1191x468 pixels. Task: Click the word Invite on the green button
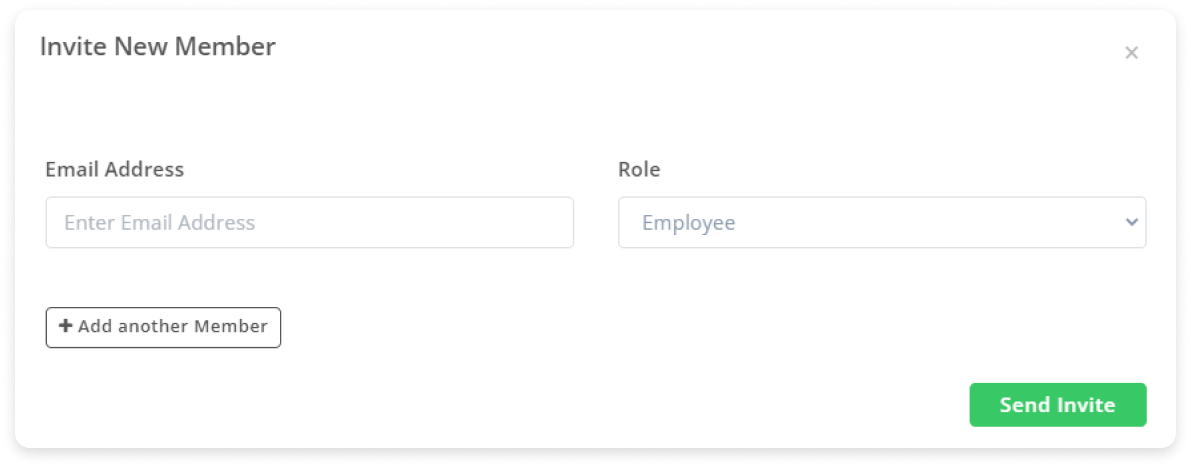[x=1088, y=405]
